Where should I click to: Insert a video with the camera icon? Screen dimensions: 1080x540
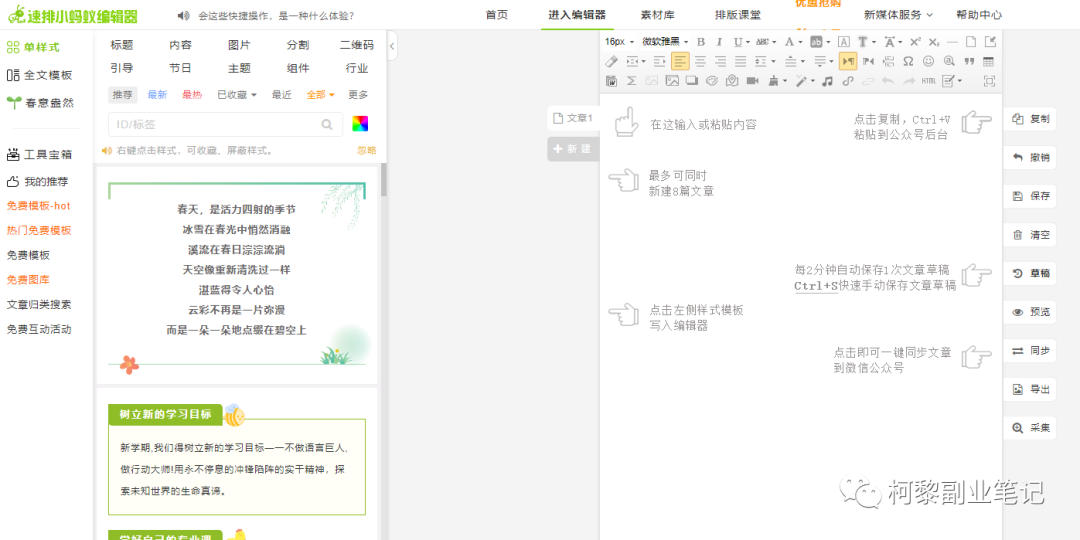(x=752, y=81)
